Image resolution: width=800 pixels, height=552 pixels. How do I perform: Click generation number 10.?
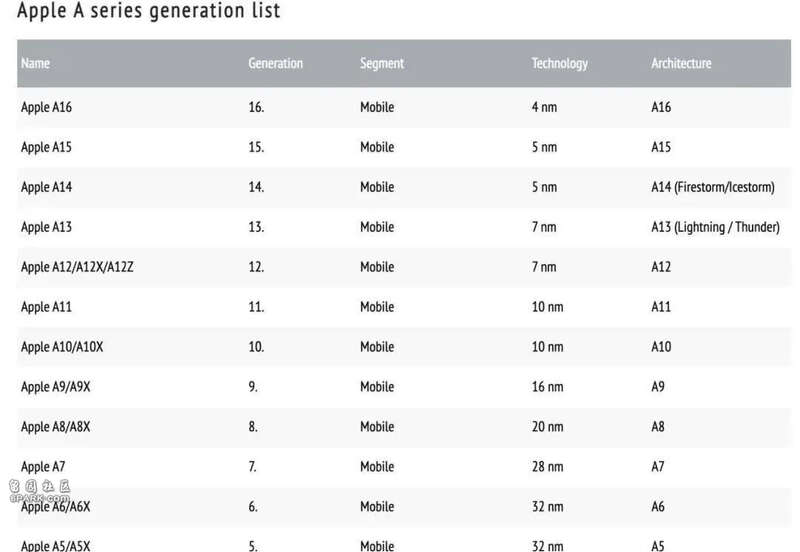coord(256,346)
